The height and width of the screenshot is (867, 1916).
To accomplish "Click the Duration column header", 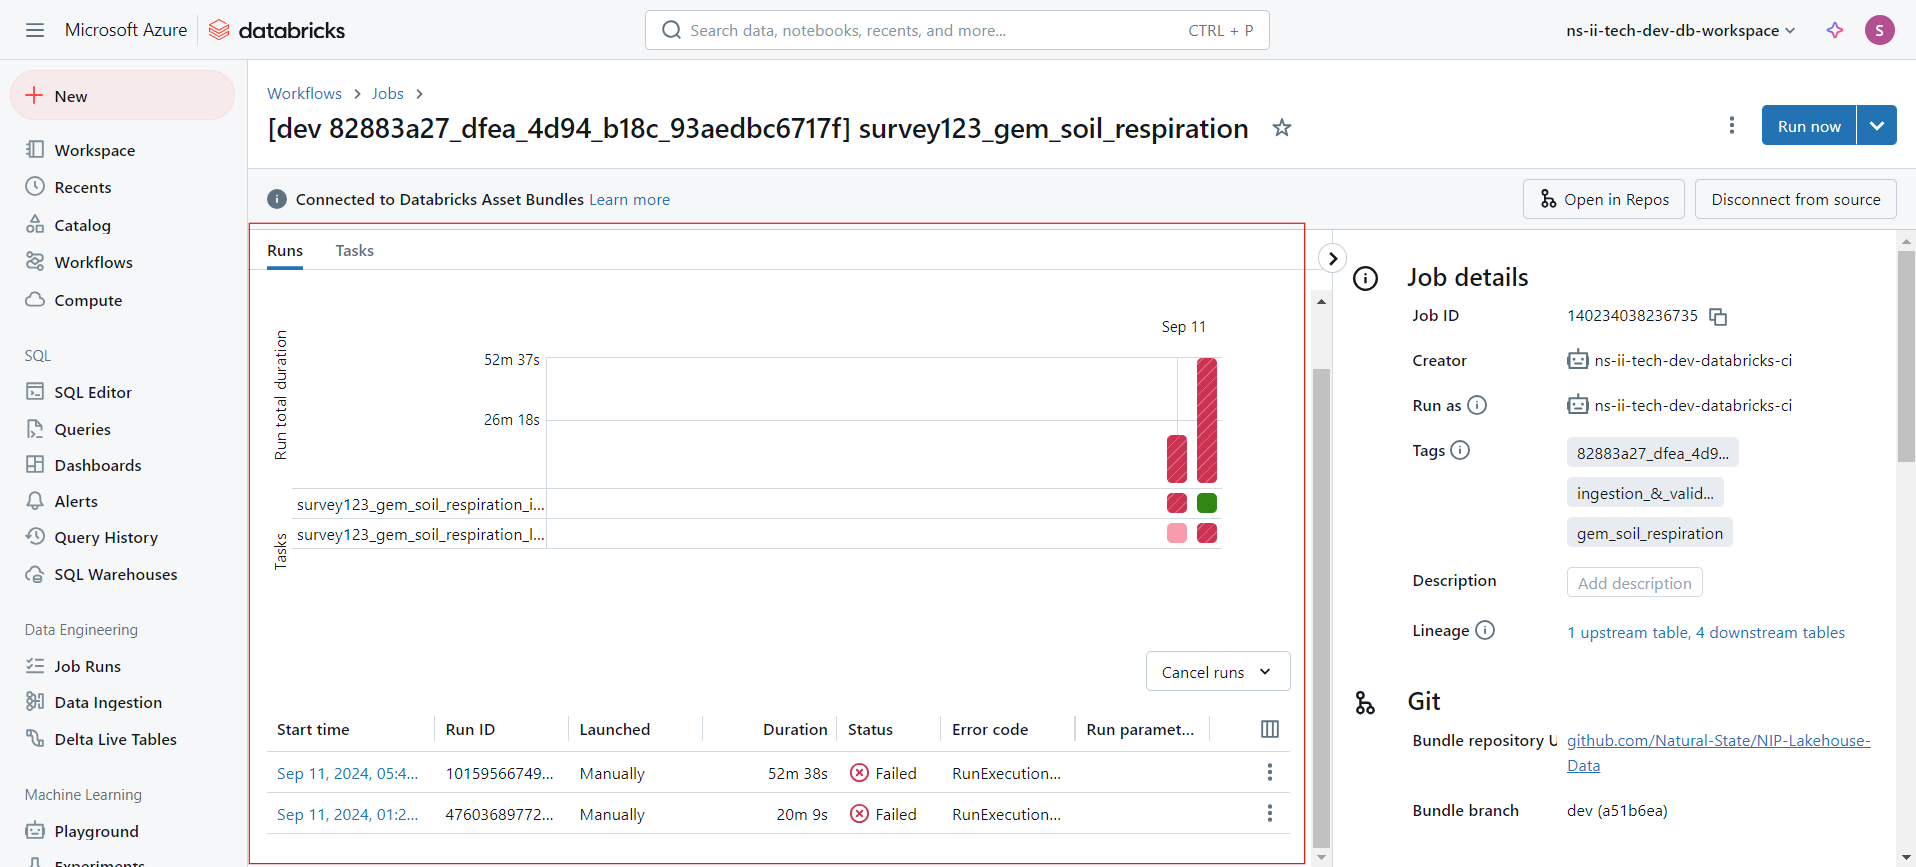I will click(795, 729).
